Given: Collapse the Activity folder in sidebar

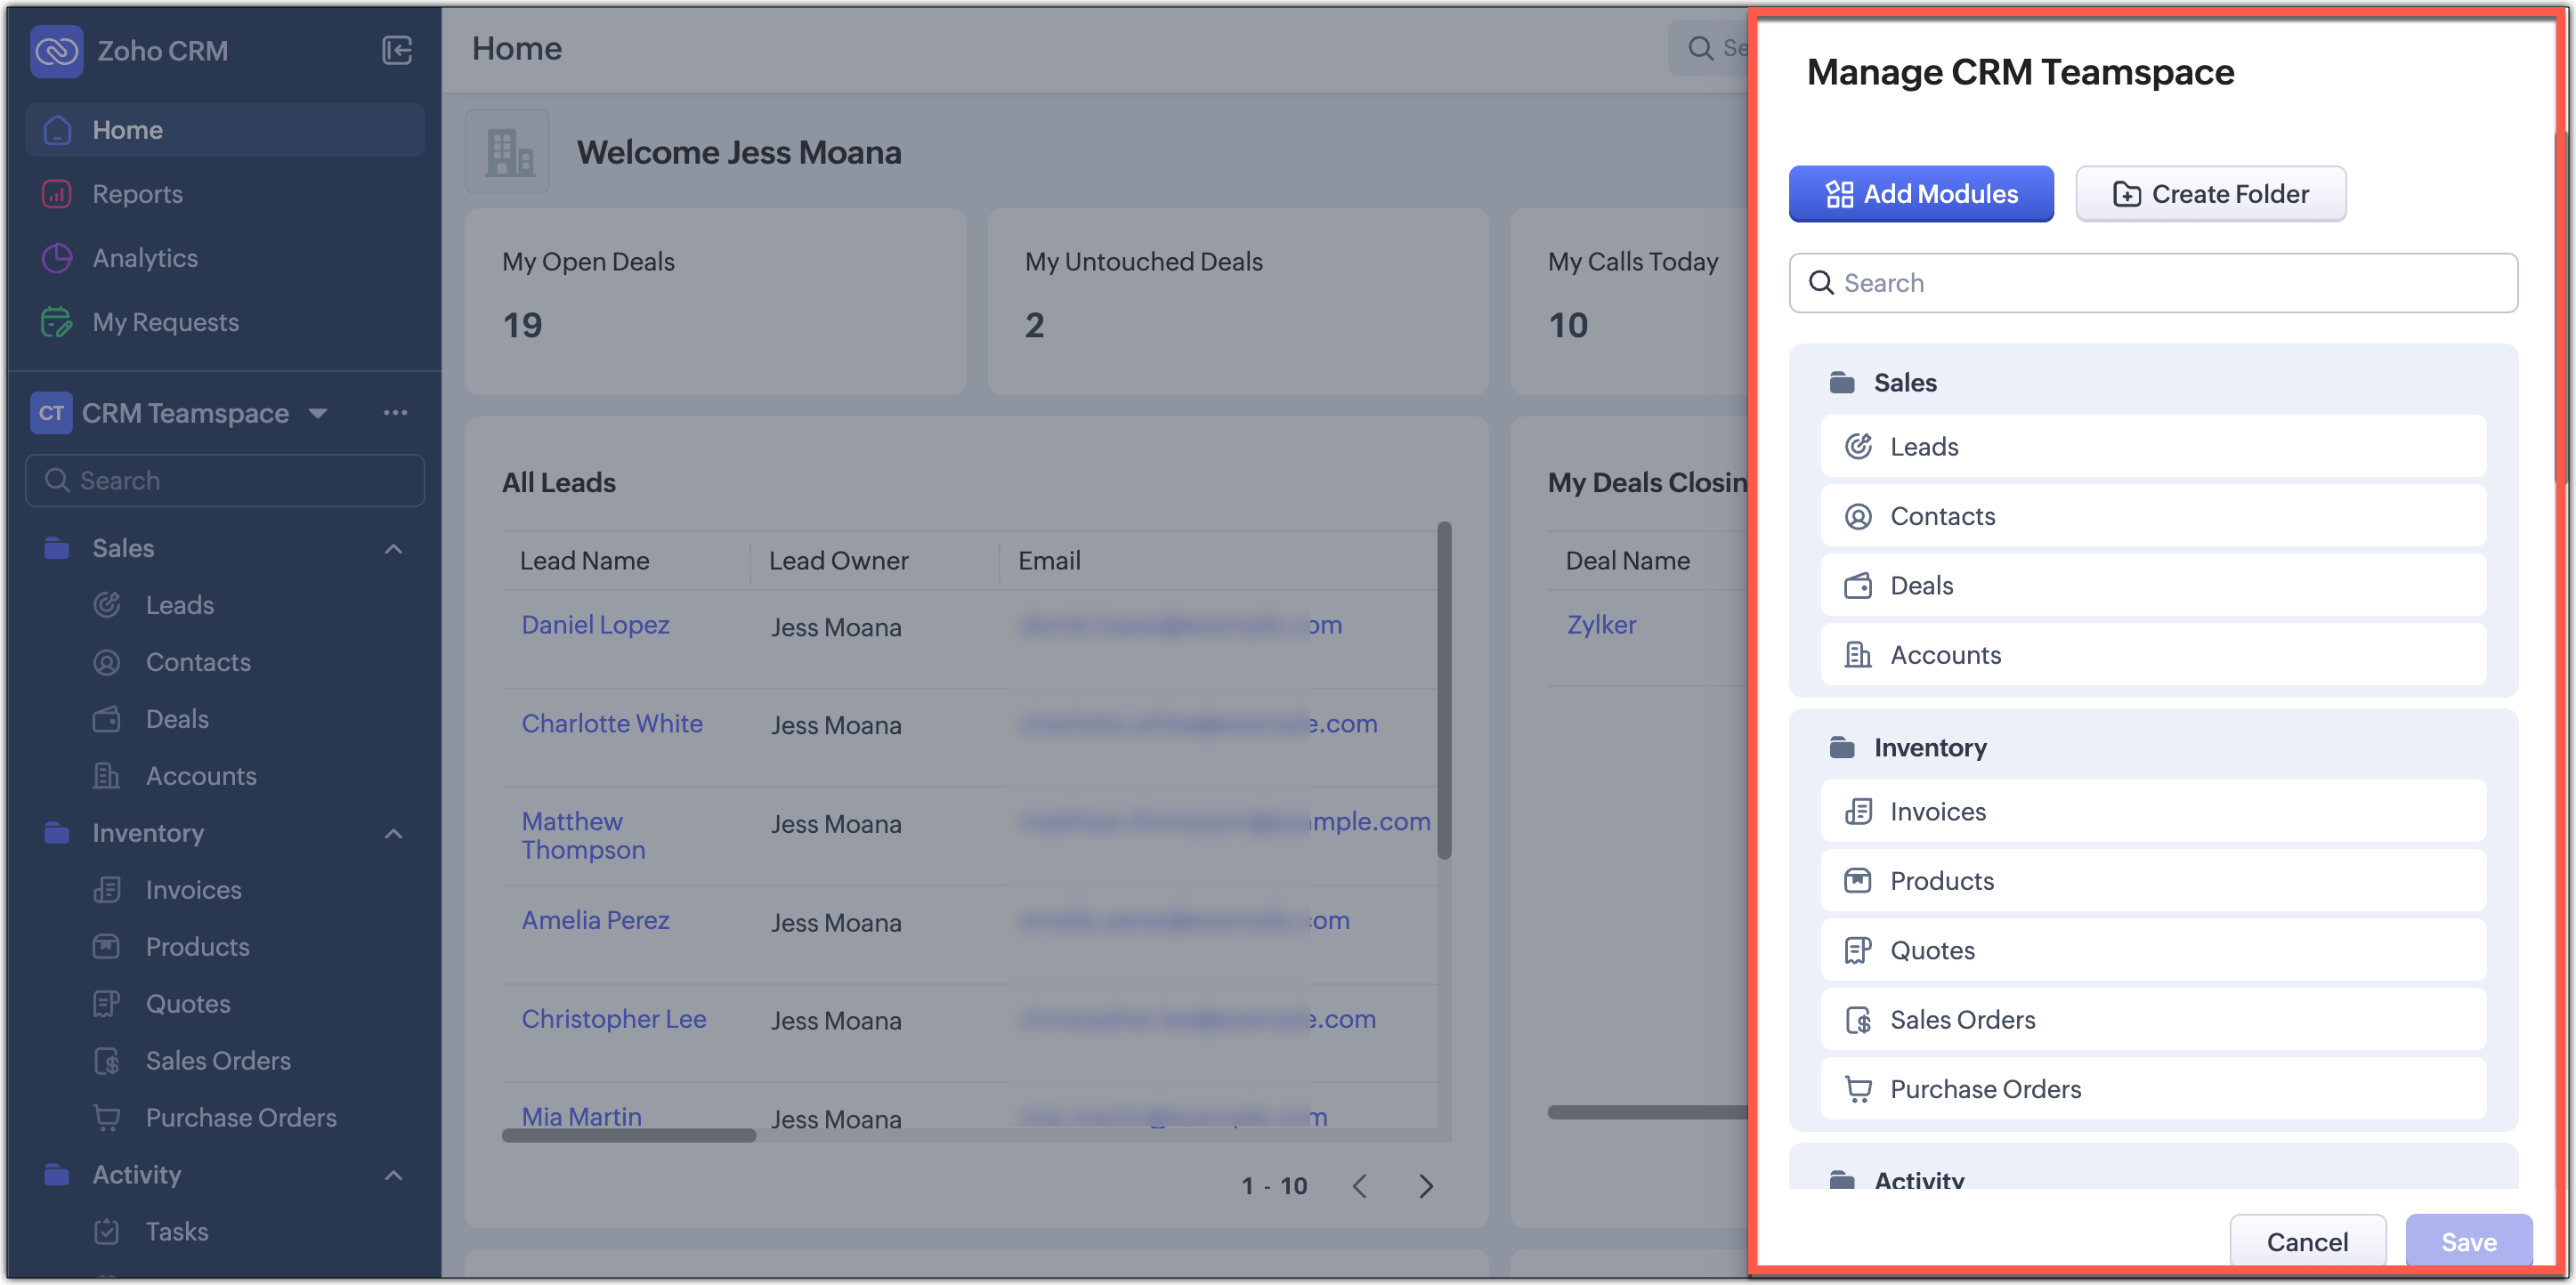Looking at the screenshot, I should [x=394, y=1175].
